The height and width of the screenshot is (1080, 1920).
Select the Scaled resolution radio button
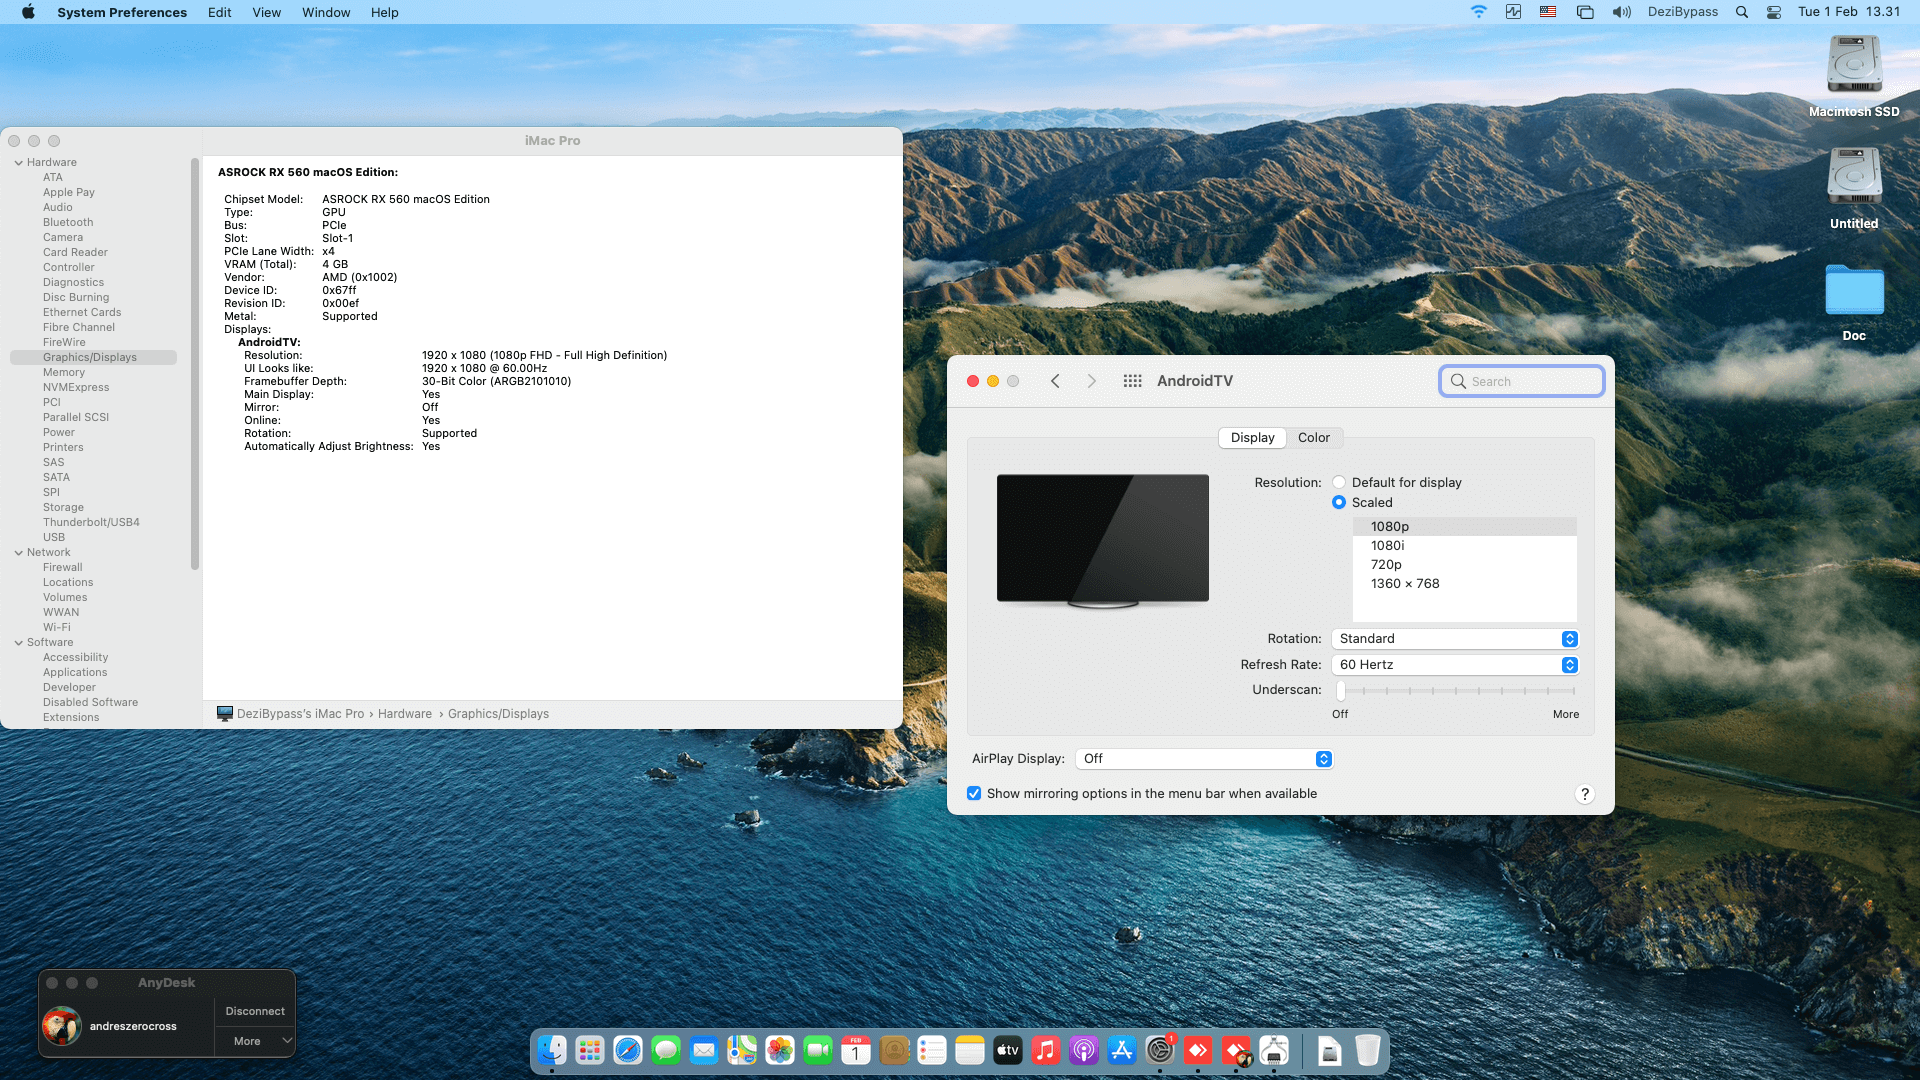(x=1339, y=502)
